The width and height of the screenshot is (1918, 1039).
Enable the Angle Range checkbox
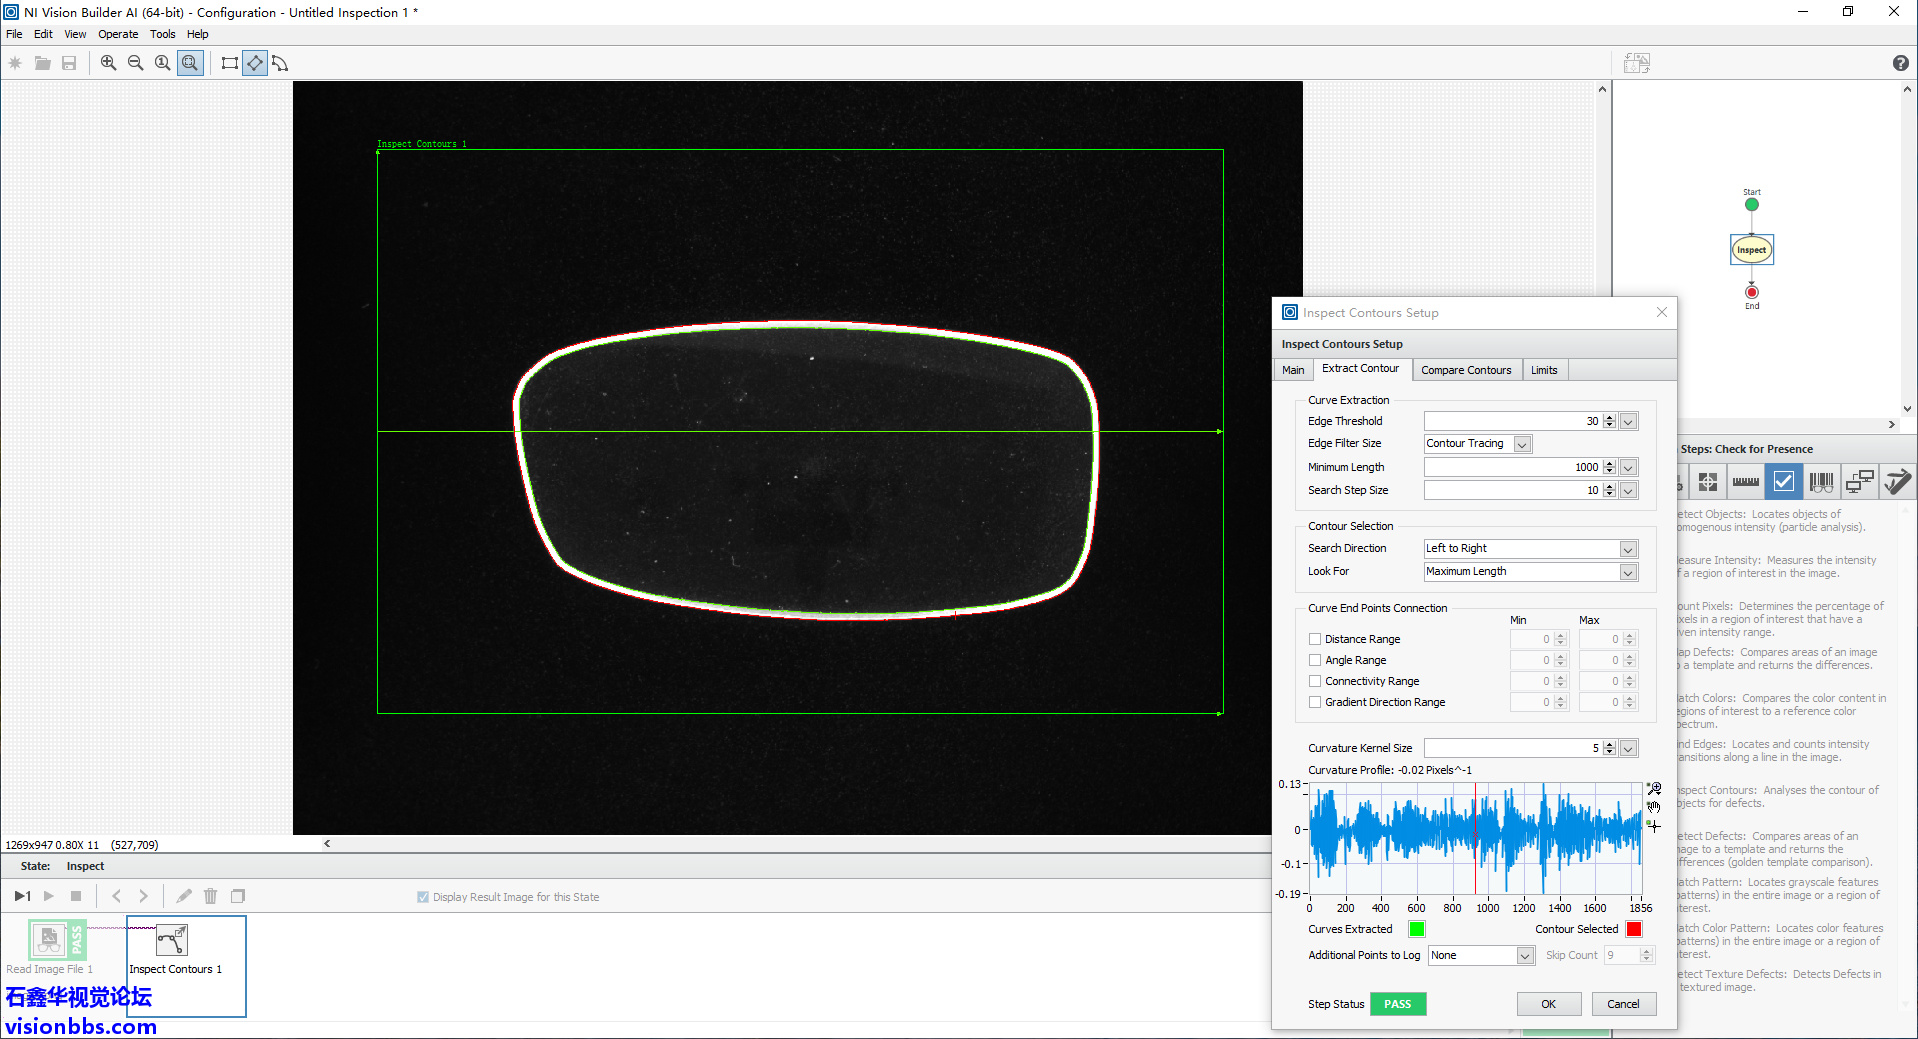(1315, 660)
